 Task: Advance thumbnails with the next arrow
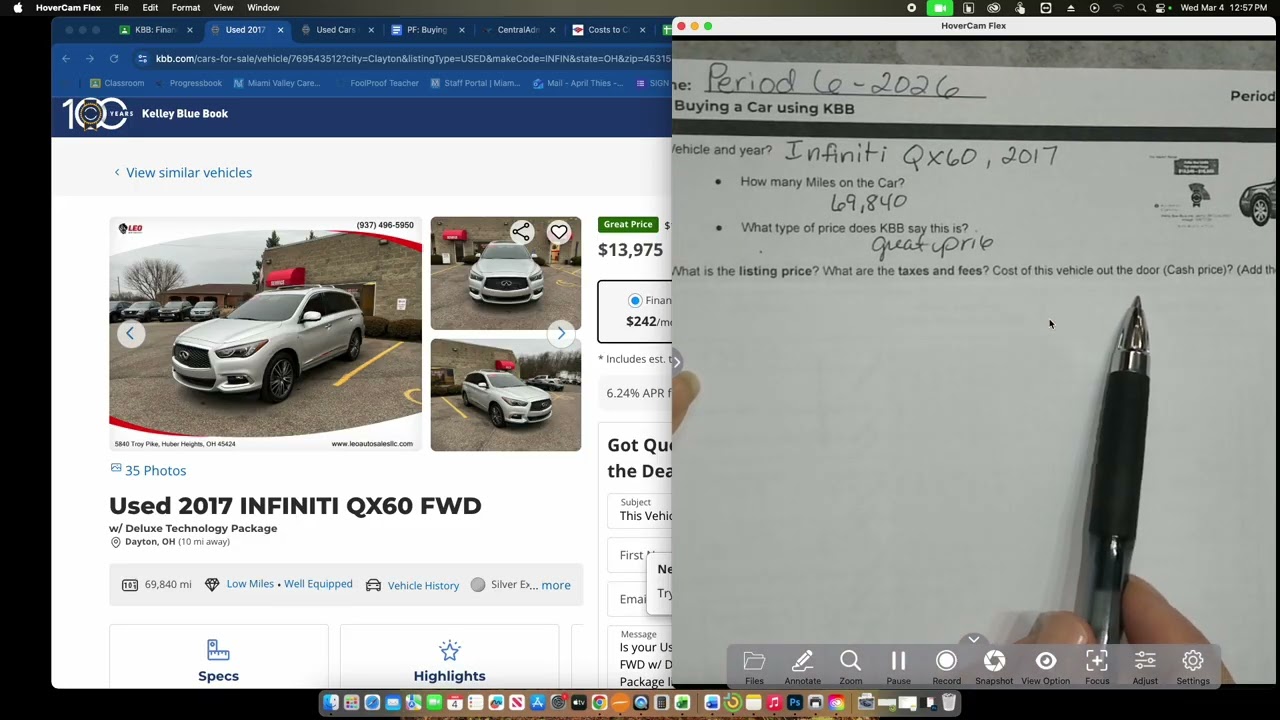(x=561, y=333)
